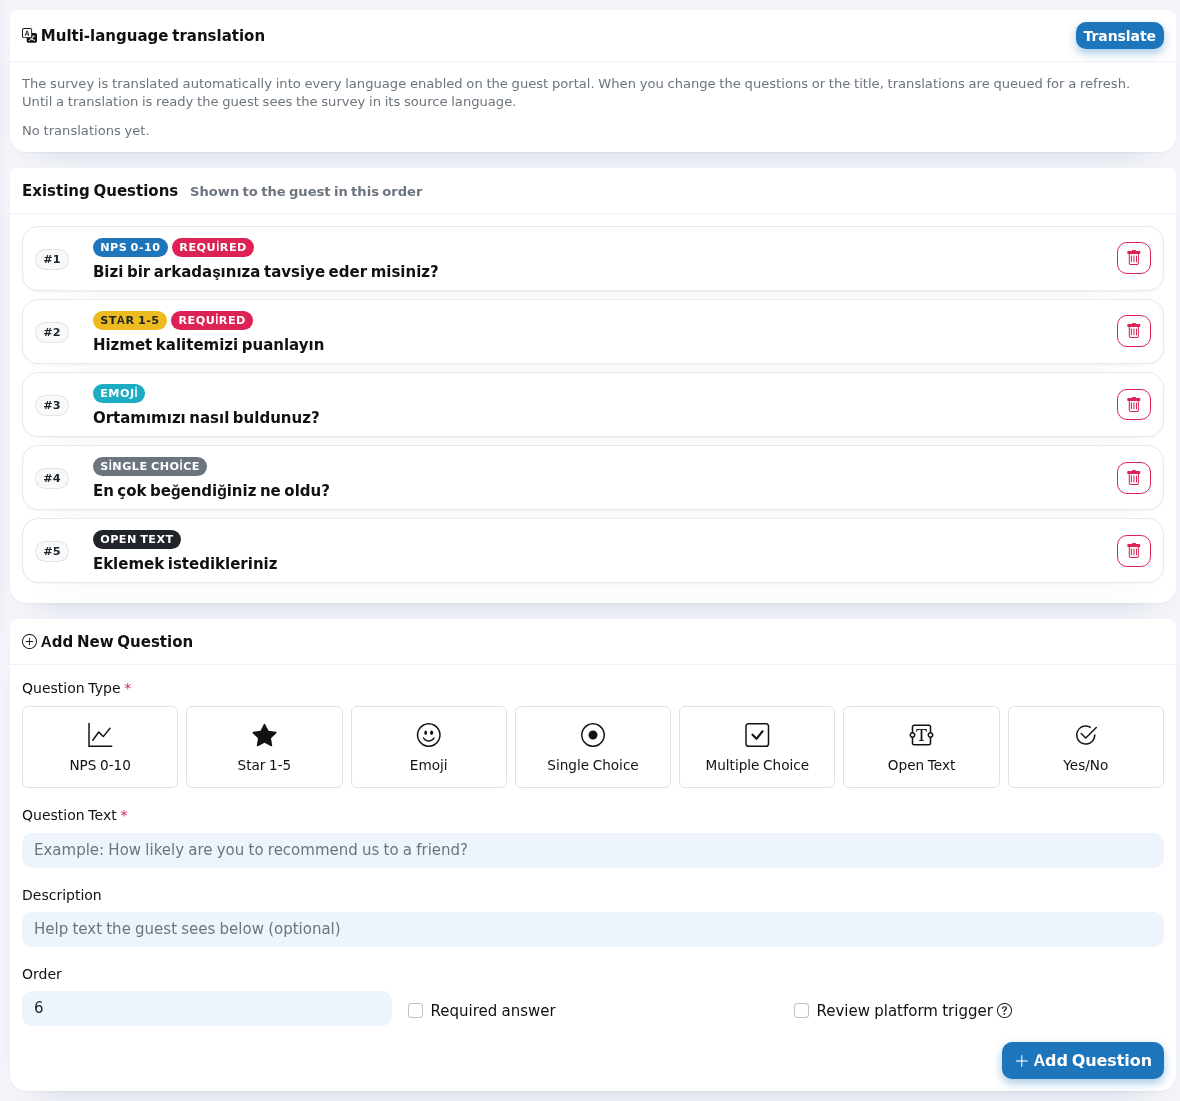Pick the Yes/No question type
This screenshot has width=1180, height=1101.
point(1085,747)
